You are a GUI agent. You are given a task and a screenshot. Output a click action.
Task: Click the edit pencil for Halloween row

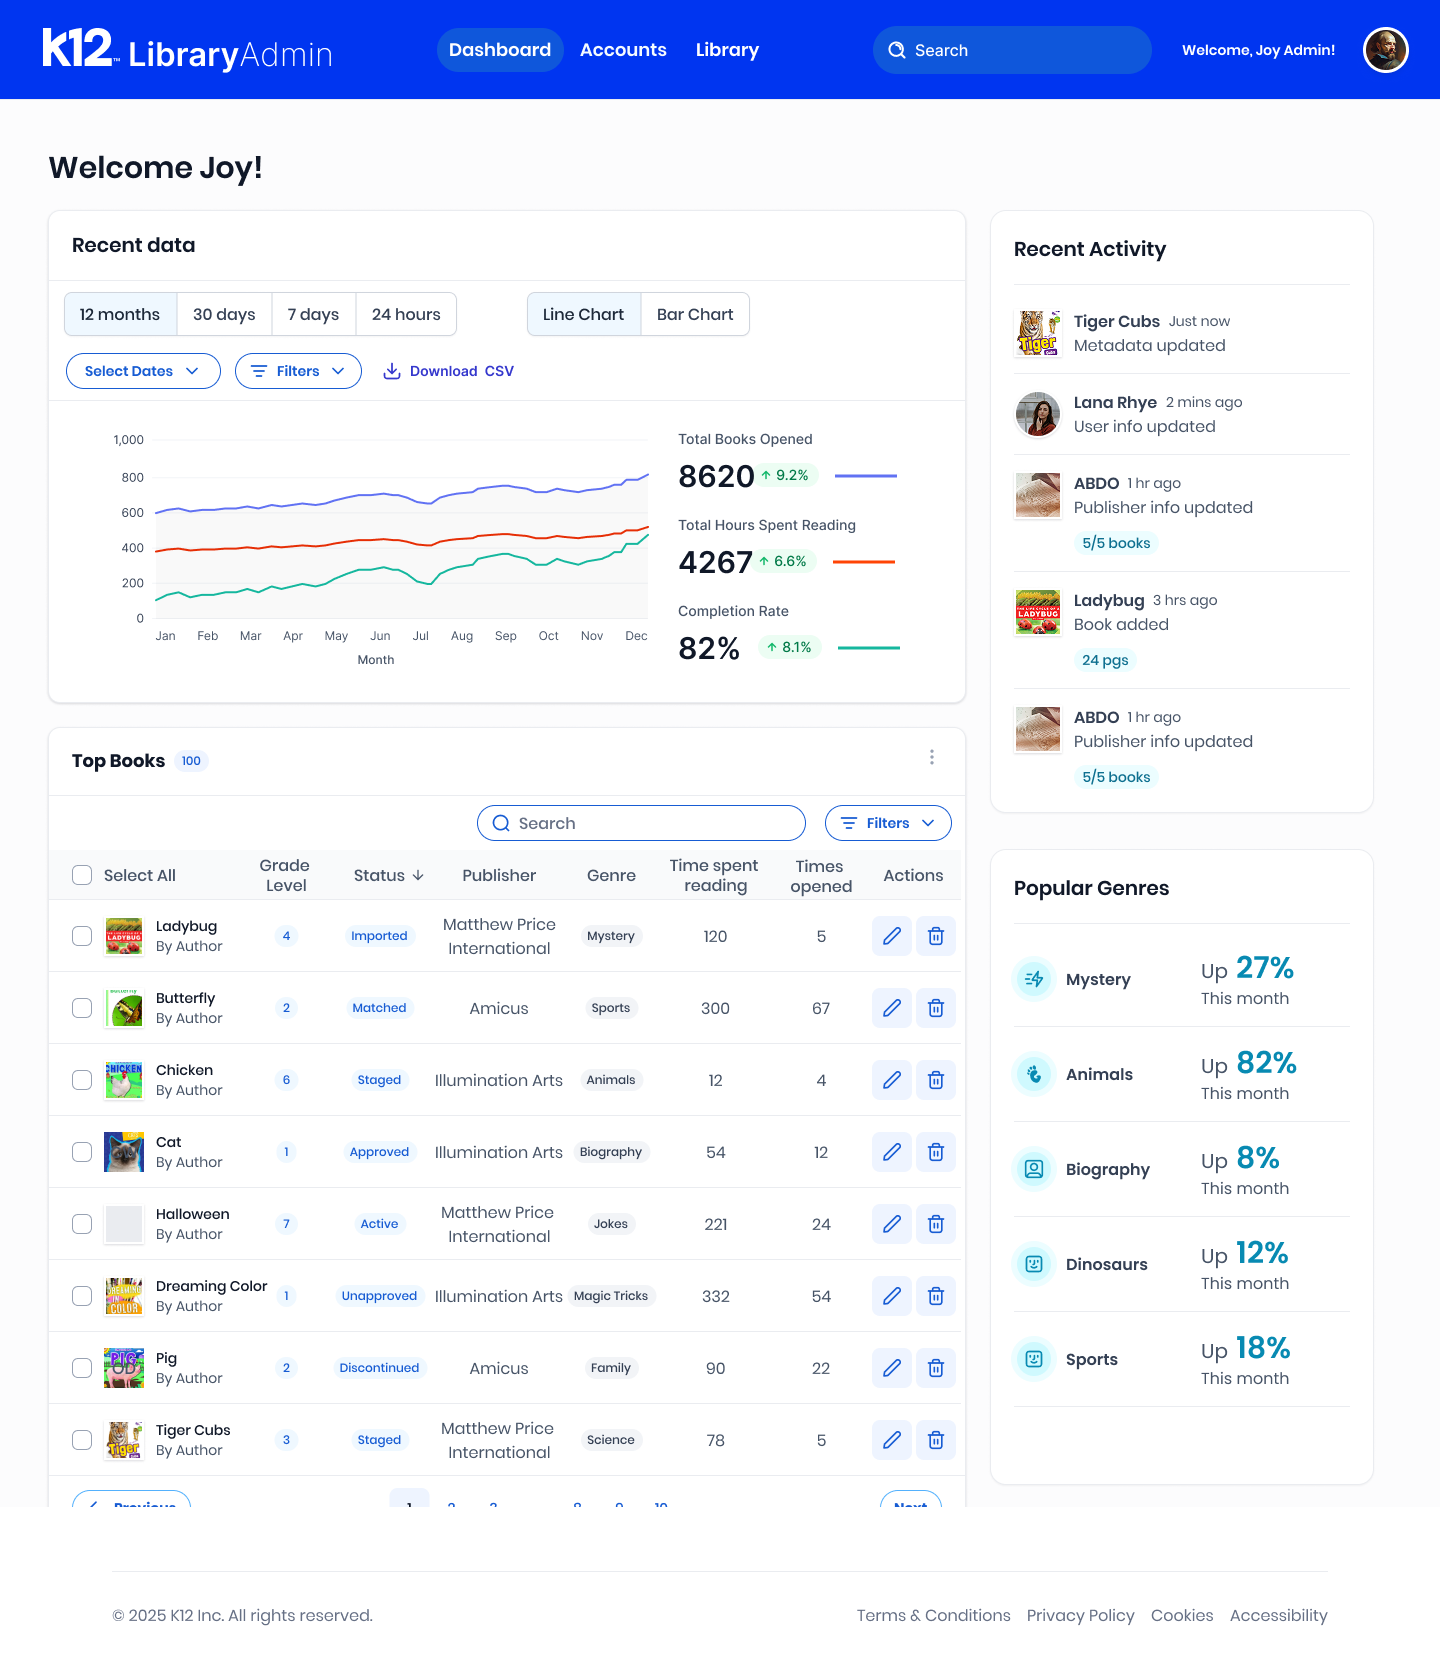point(892,1224)
